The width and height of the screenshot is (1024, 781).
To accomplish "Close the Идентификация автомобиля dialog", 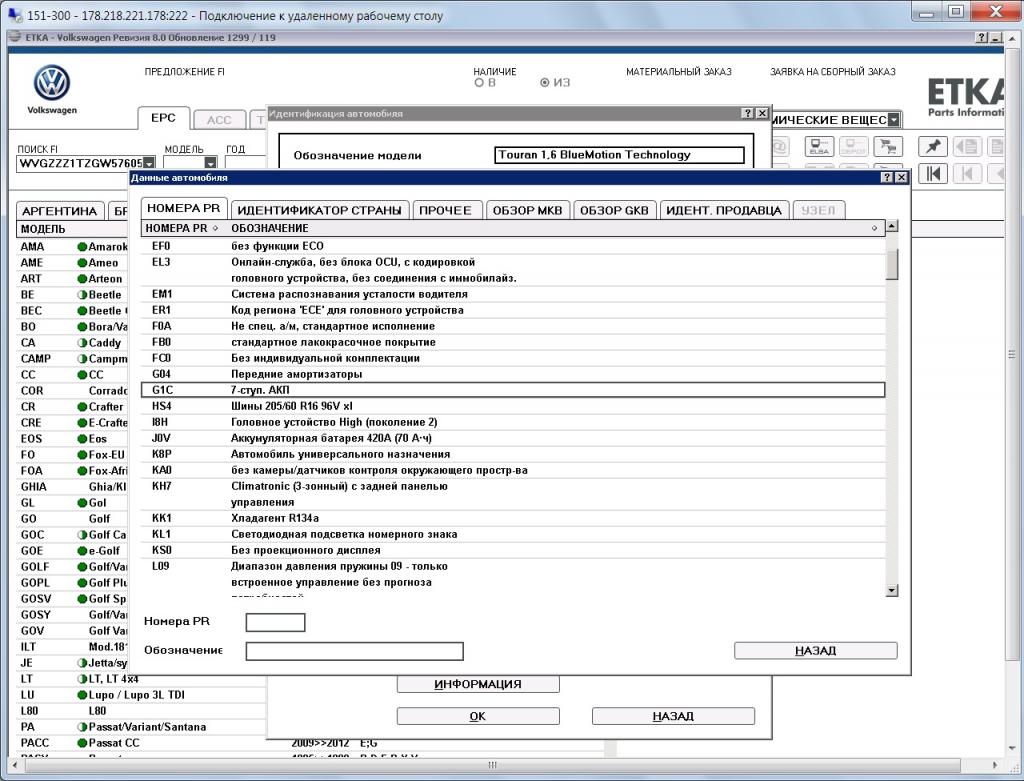I will [761, 114].
